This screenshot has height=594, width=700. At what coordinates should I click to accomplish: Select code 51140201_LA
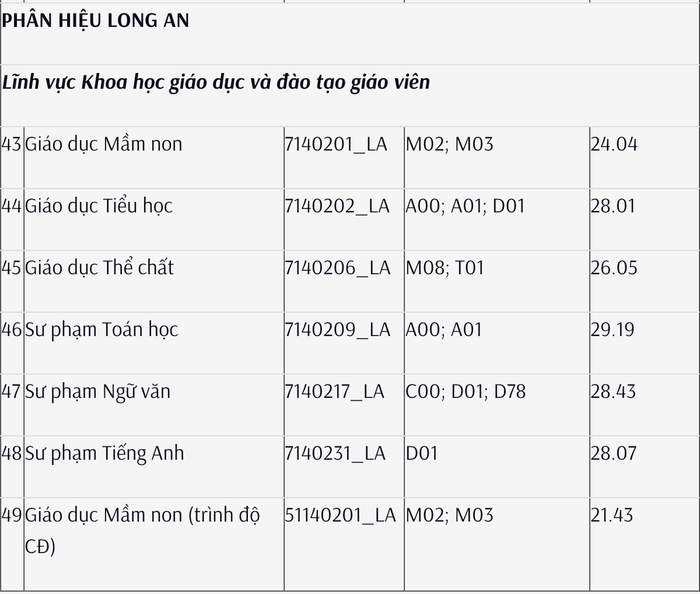pyautogui.click(x=341, y=515)
